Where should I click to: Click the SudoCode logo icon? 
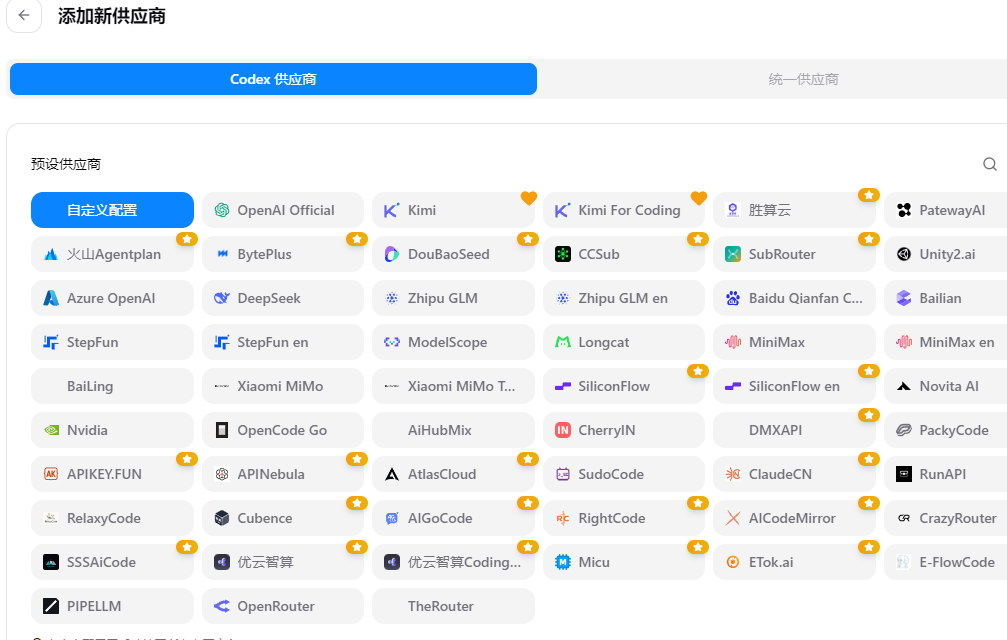pos(563,474)
